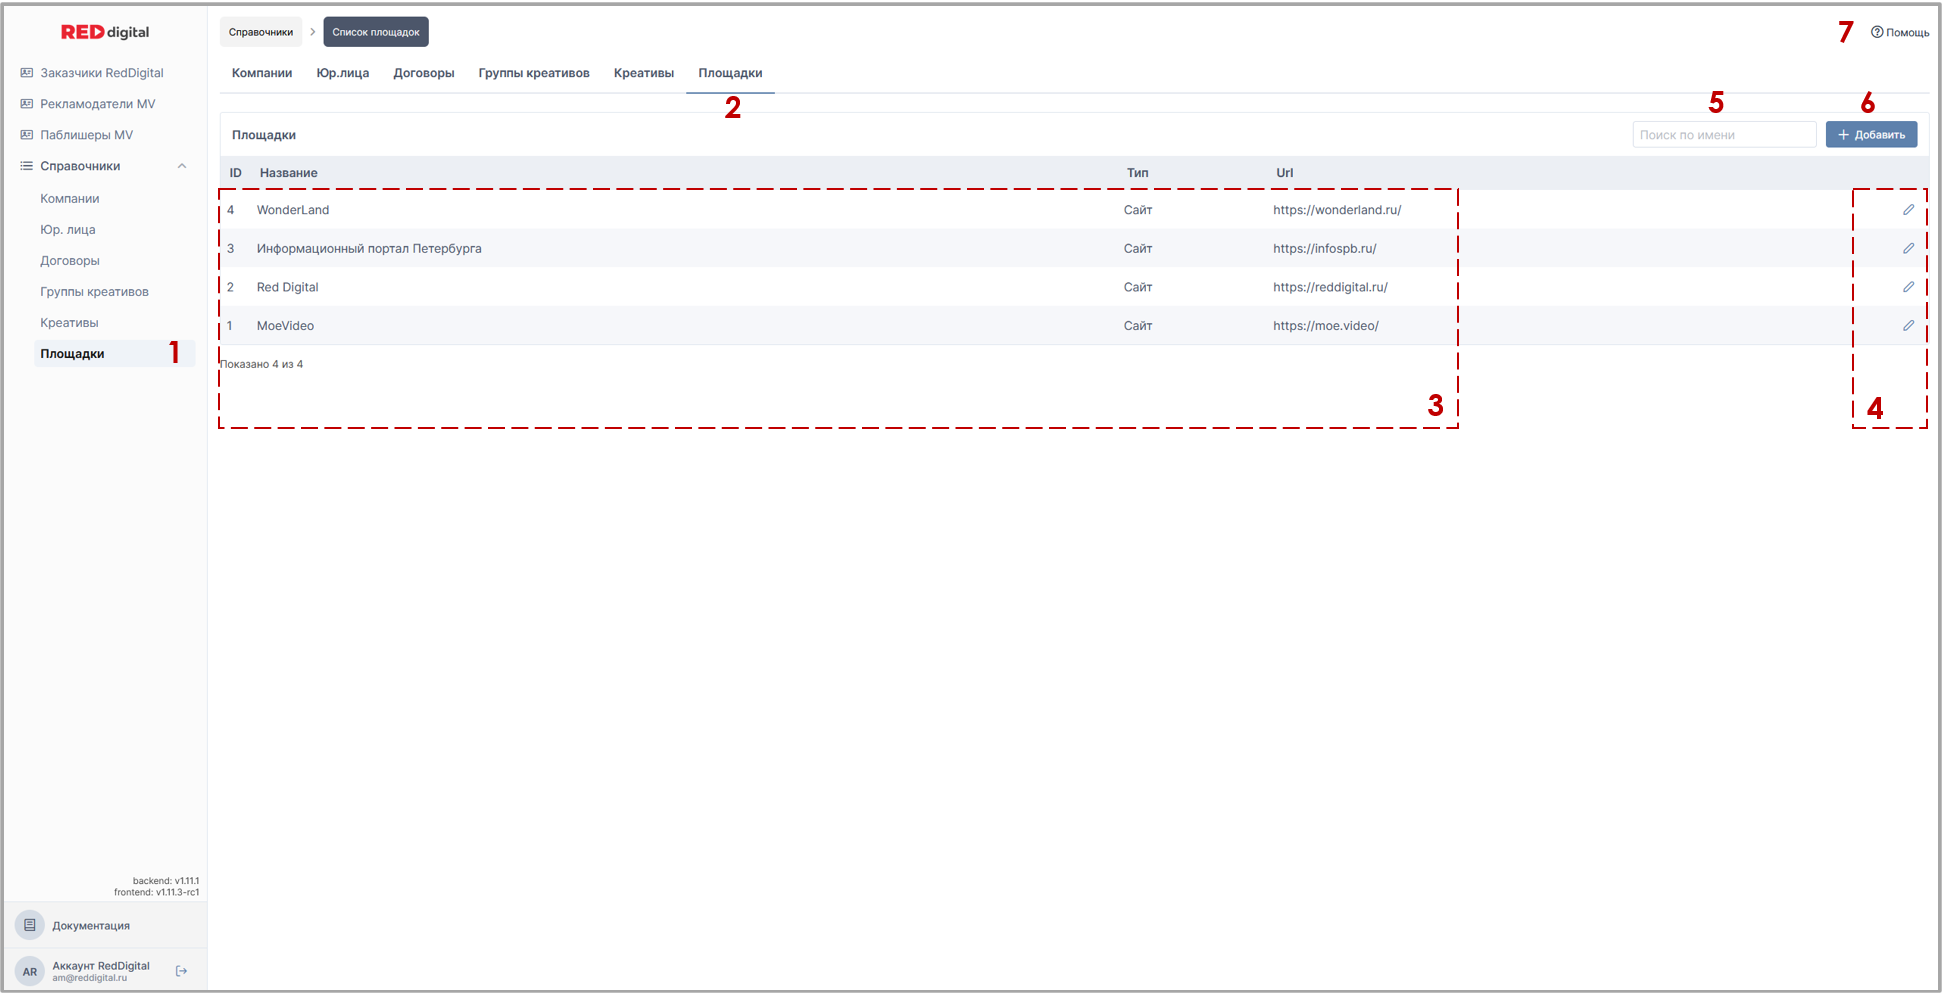Open edit pencil for Red Digital row
Viewport: 1945px width, 994px height.
[1908, 287]
